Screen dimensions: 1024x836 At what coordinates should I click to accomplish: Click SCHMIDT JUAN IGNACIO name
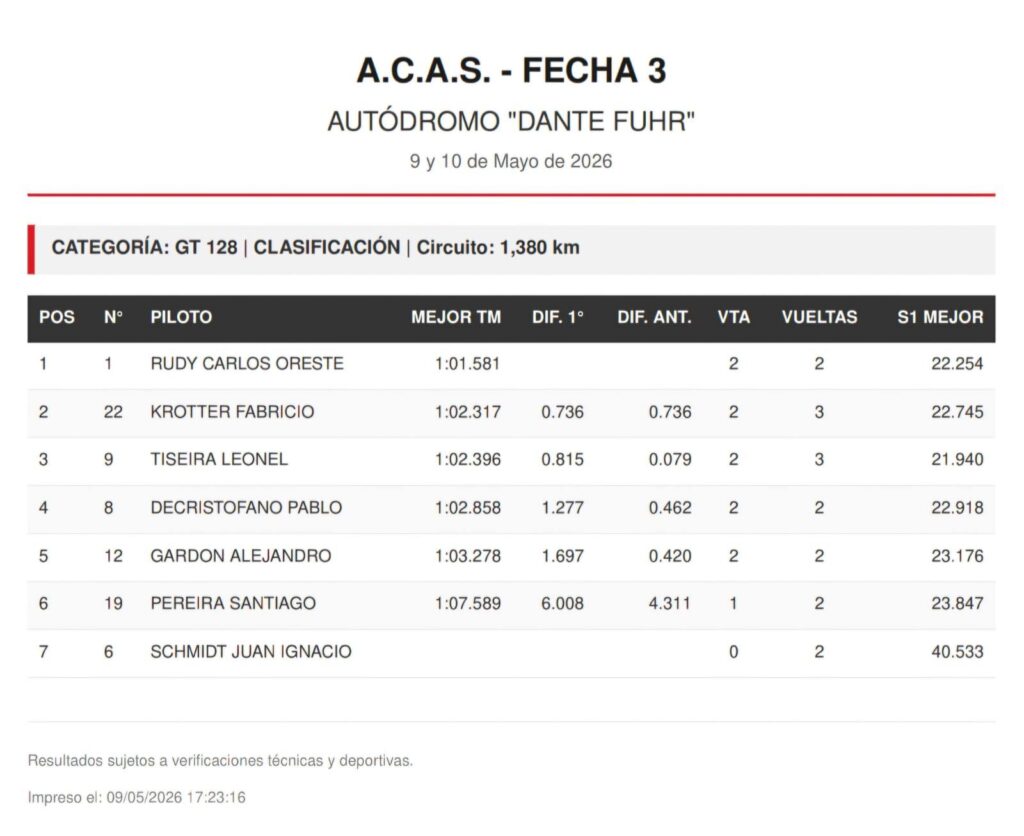251,652
